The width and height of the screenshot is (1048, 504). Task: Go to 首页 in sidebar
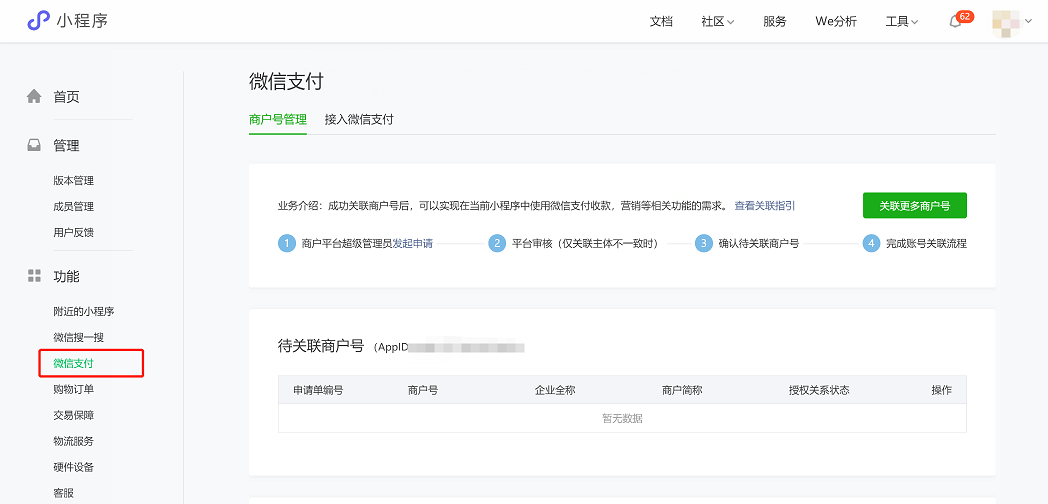[x=66, y=97]
